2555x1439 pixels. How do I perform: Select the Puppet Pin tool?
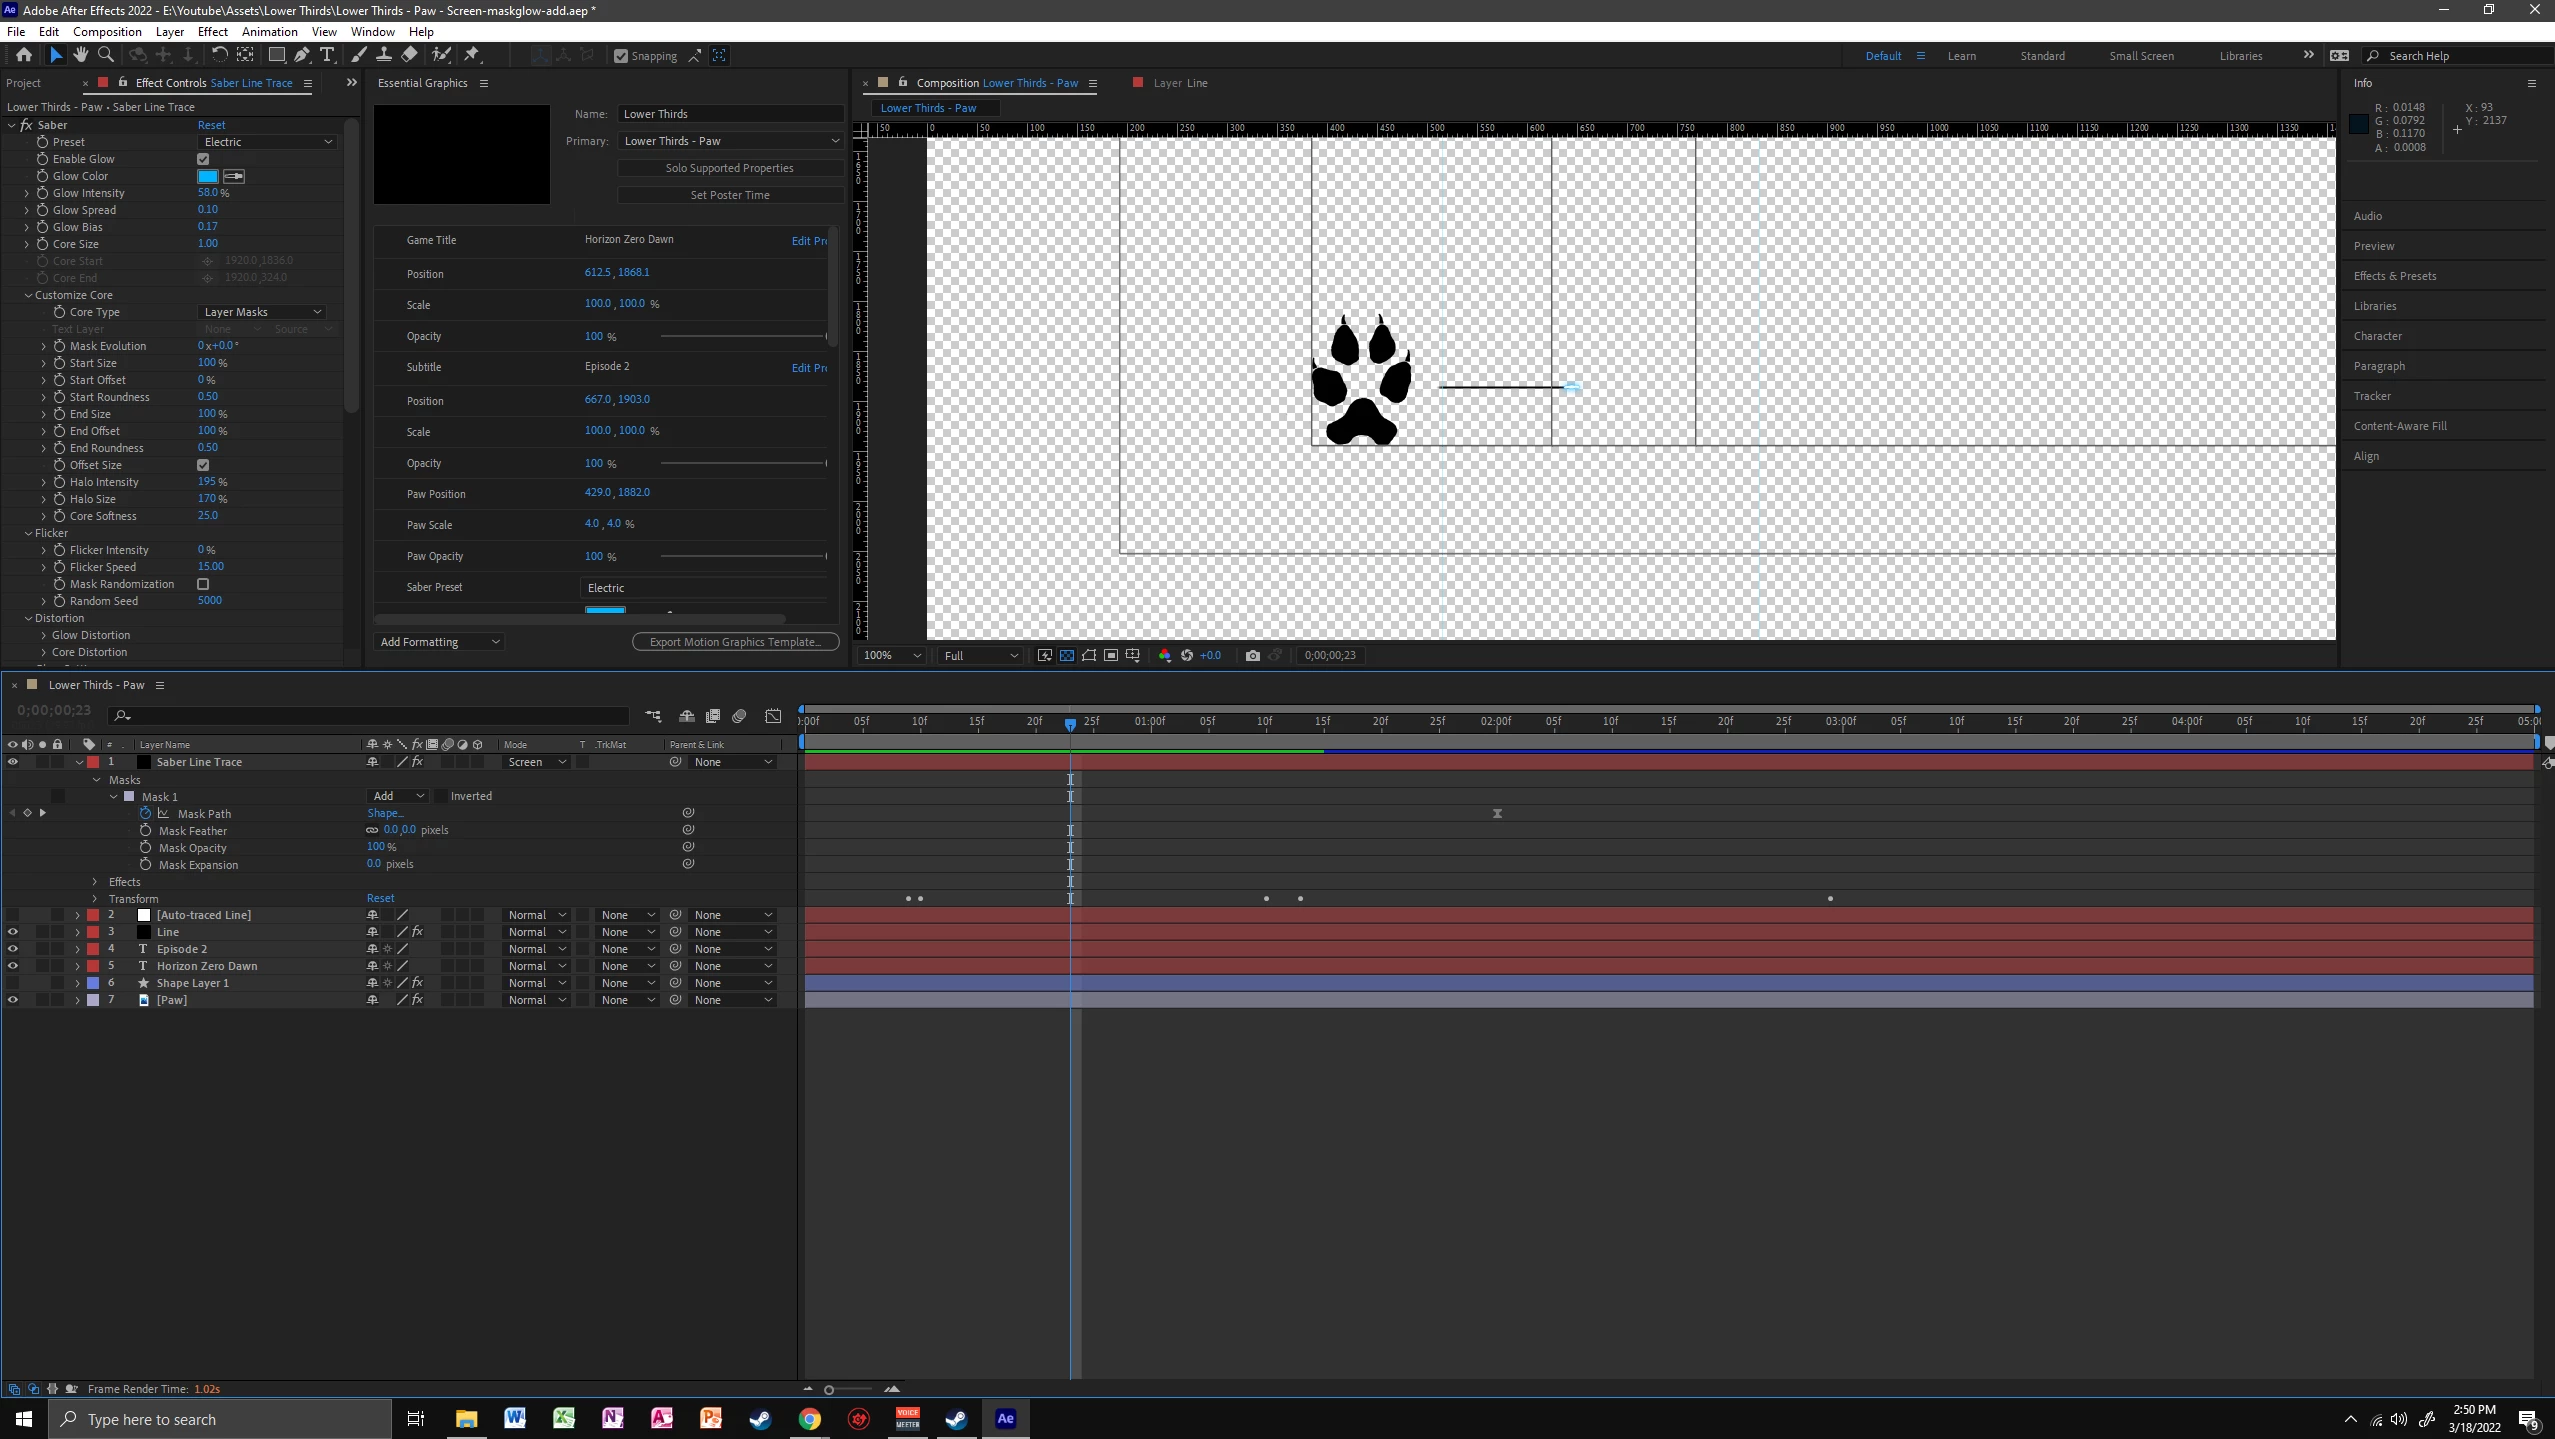pos(472,55)
